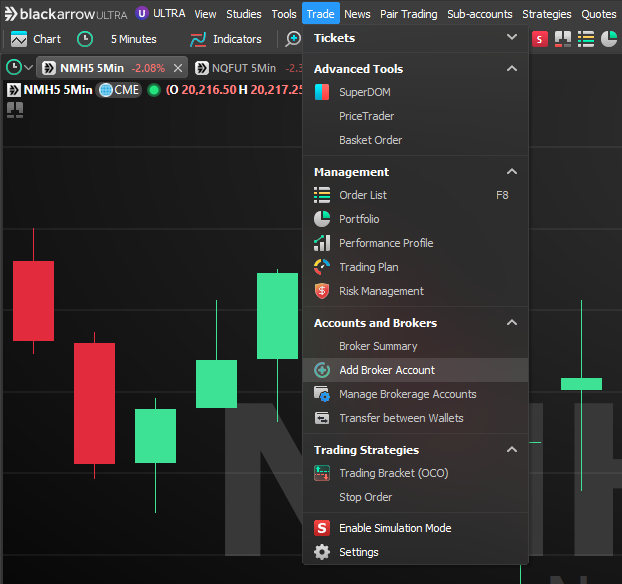Open Performance Profile
Screen dimensions: 622x584
(x=385, y=243)
